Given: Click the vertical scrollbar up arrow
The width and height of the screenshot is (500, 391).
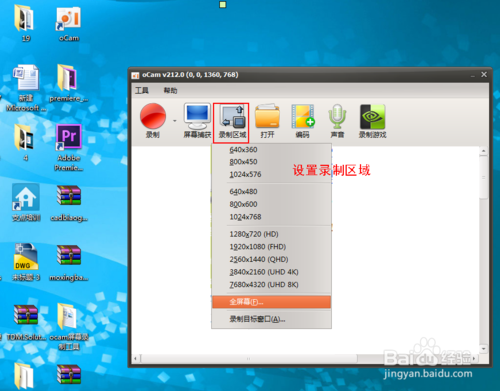Looking at the screenshot, I should [483, 151].
